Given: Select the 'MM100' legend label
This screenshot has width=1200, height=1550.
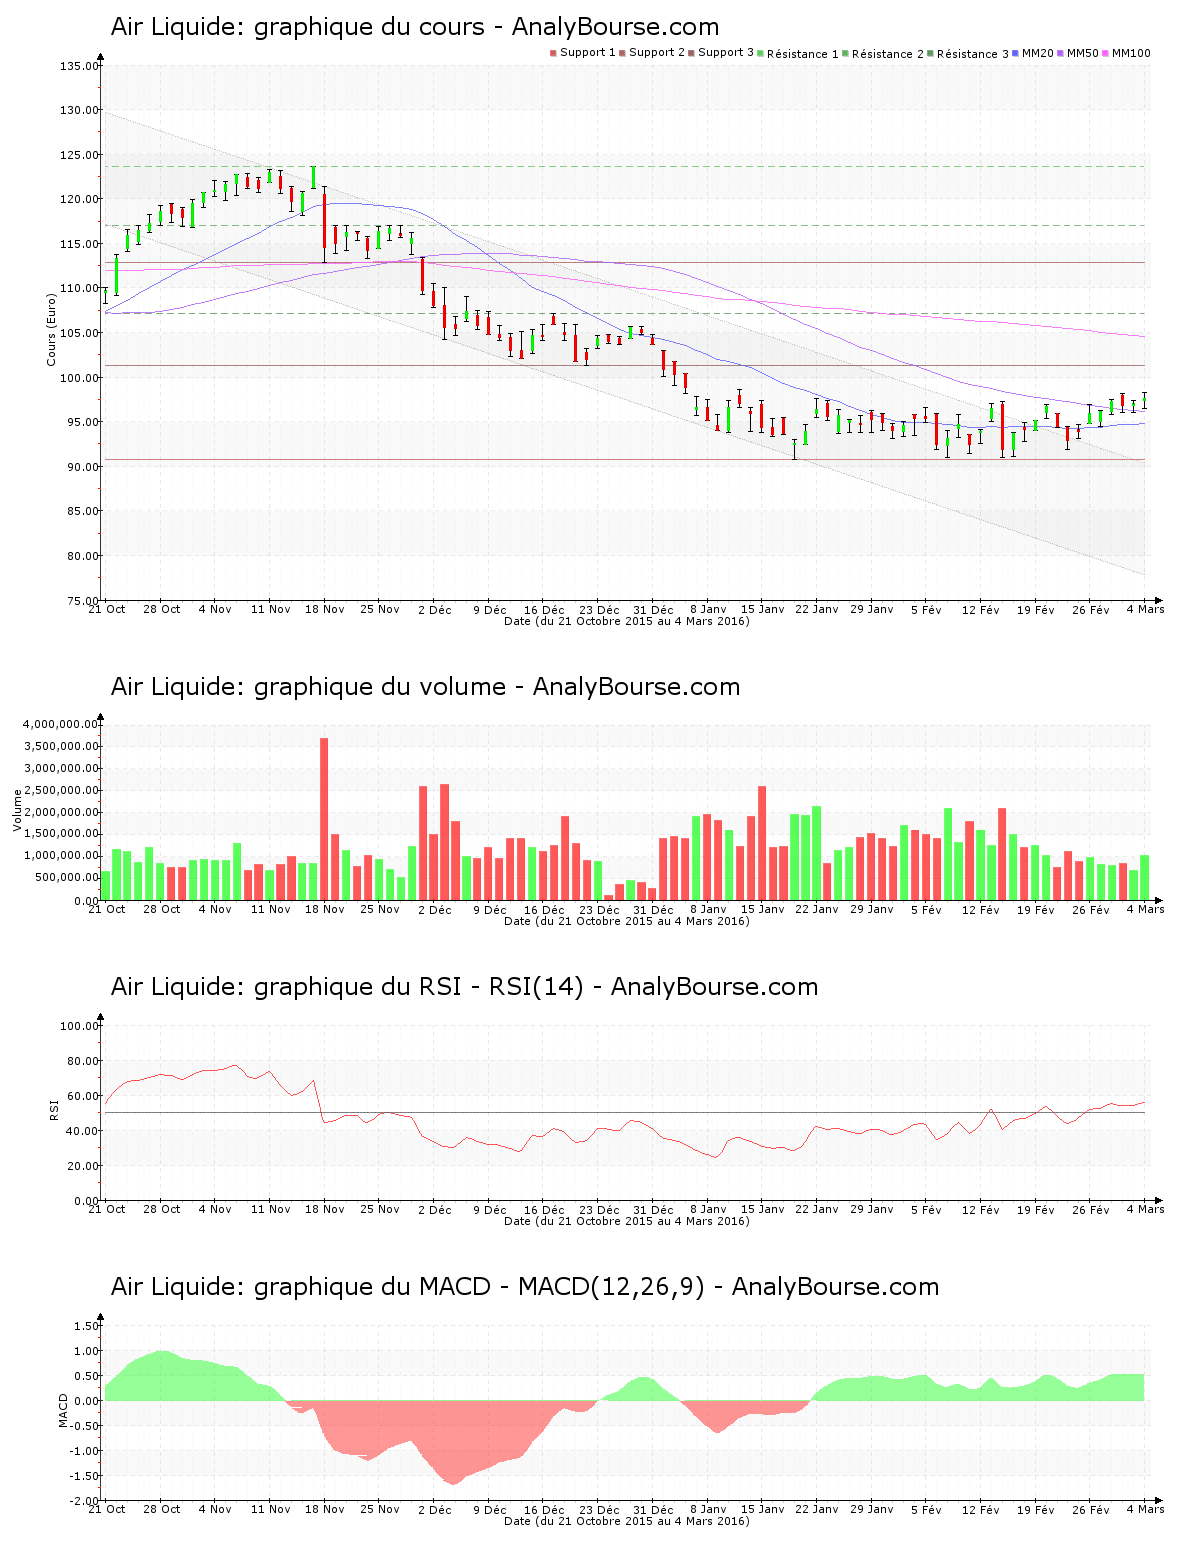Looking at the screenshot, I should [1132, 53].
